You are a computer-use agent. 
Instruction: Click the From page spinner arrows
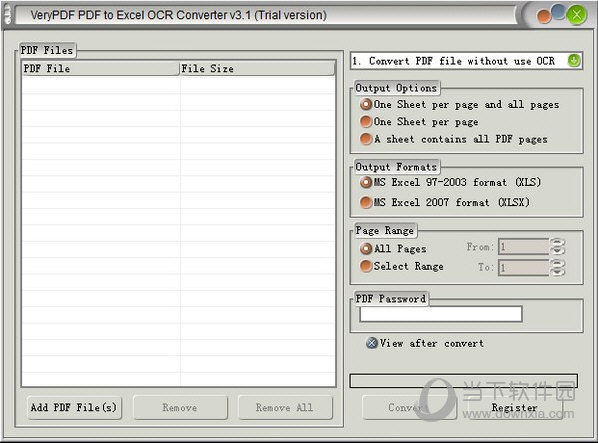[557, 247]
